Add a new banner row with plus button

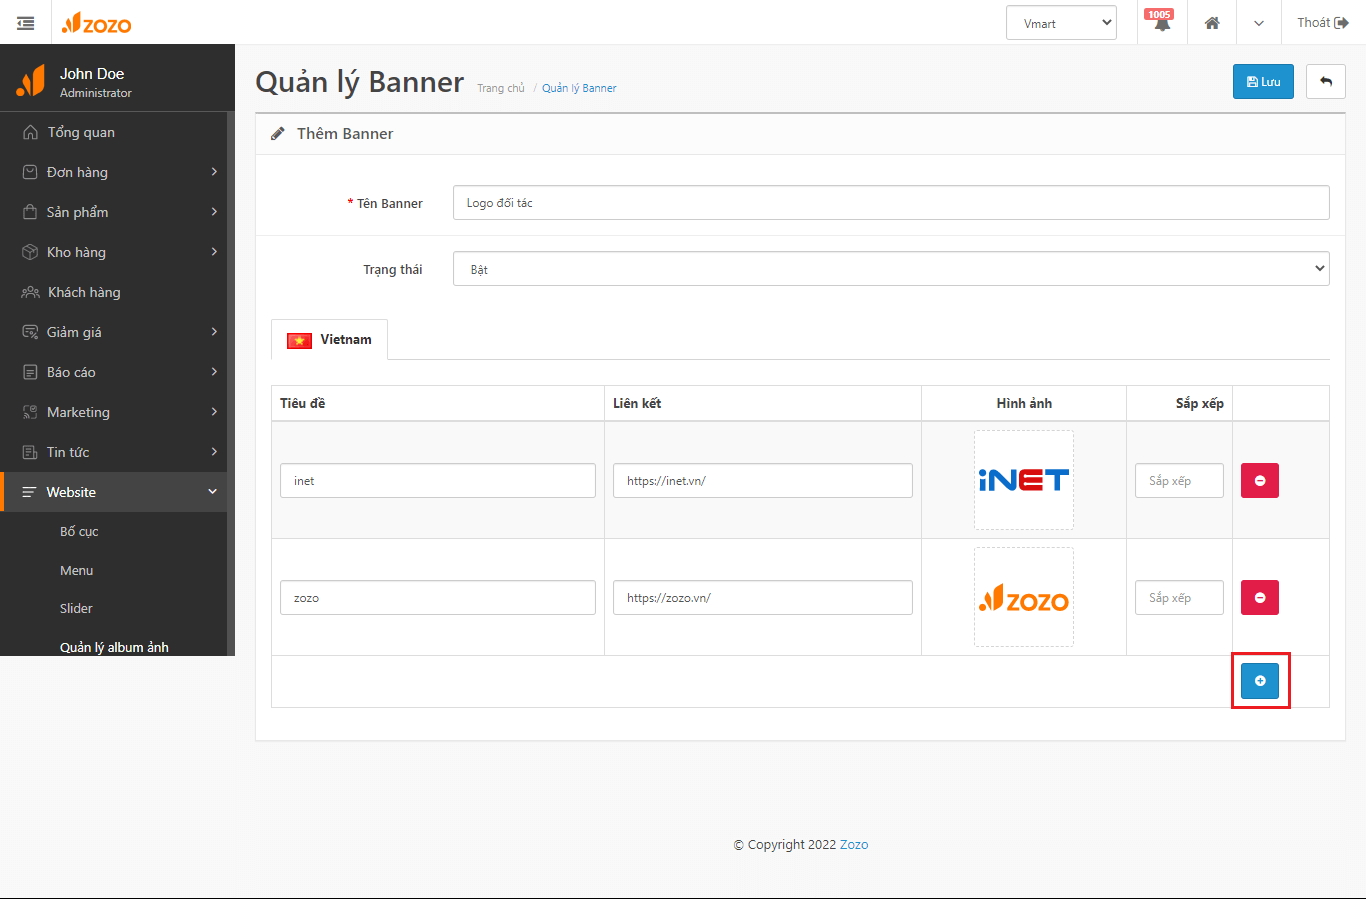point(1260,681)
